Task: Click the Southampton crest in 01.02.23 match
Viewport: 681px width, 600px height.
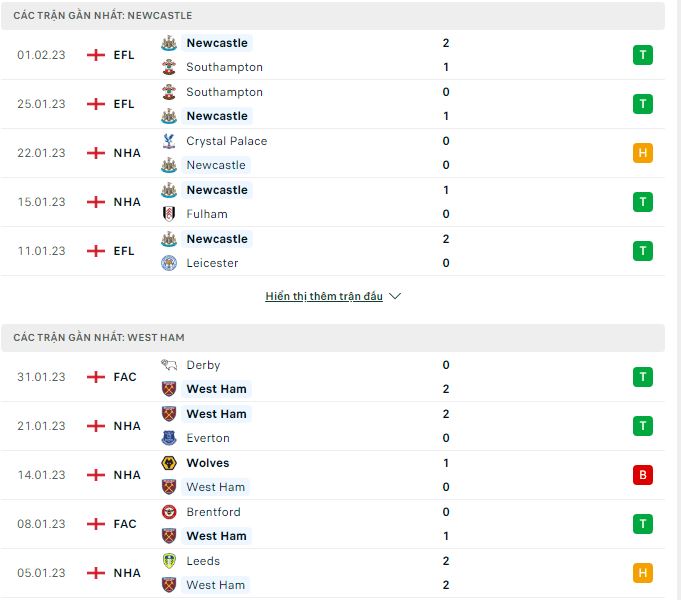Action: [x=169, y=67]
